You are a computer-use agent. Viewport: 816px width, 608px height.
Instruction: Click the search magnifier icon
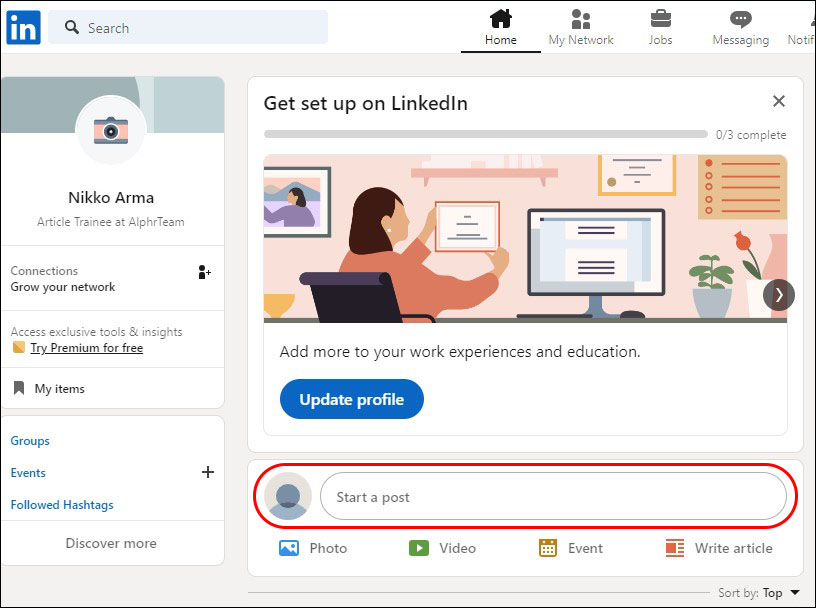coord(72,27)
